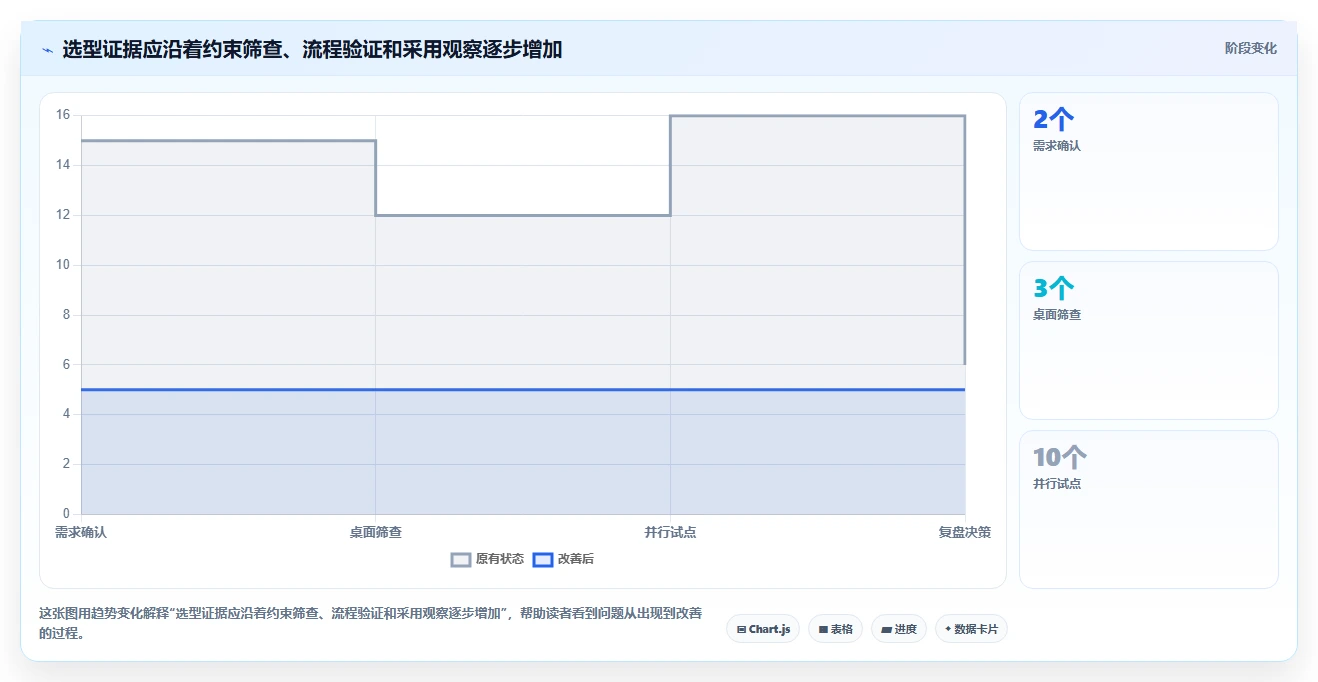Click the 阶段变化 label in header

click(x=1250, y=48)
